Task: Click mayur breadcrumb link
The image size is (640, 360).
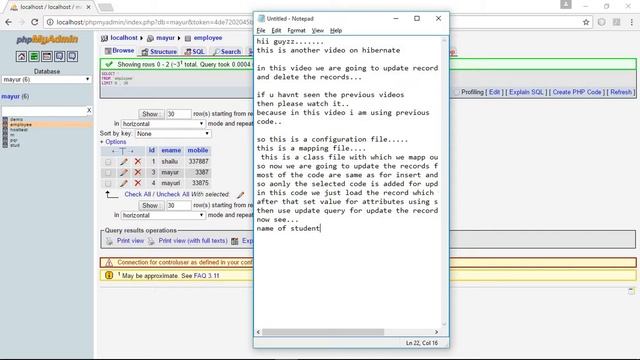Action: coord(165,38)
